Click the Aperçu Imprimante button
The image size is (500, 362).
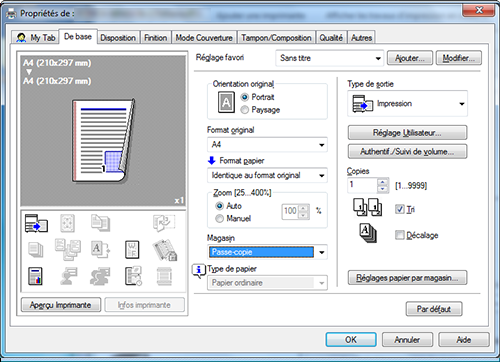(61, 305)
